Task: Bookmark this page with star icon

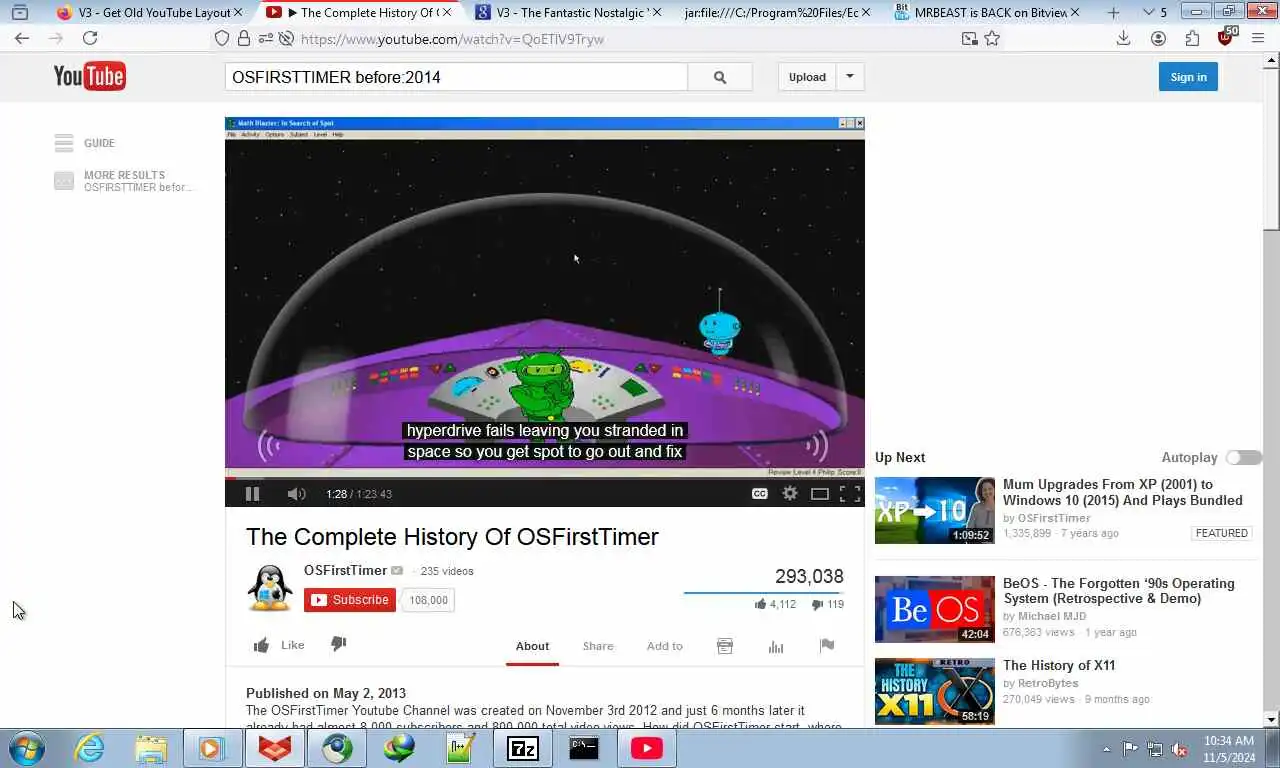Action: (x=992, y=38)
